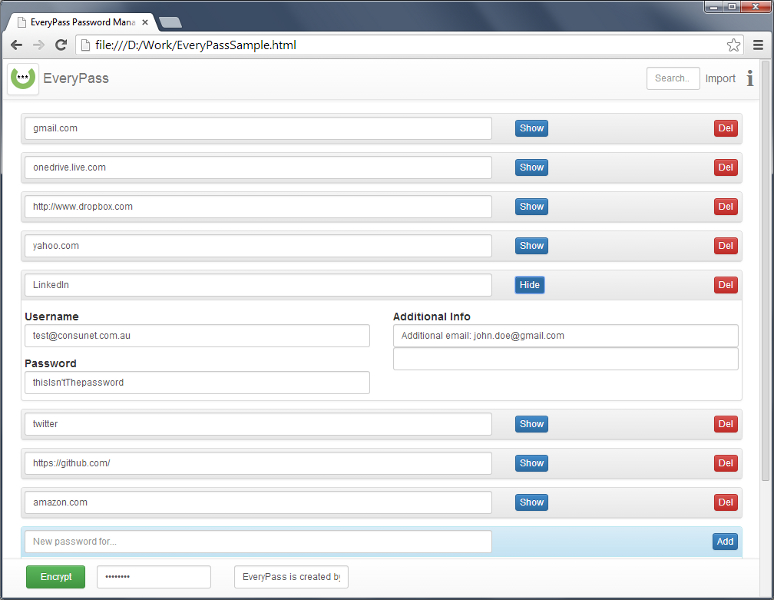Minimize the browser window
This screenshot has height=600, width=774.
[714, 7]
